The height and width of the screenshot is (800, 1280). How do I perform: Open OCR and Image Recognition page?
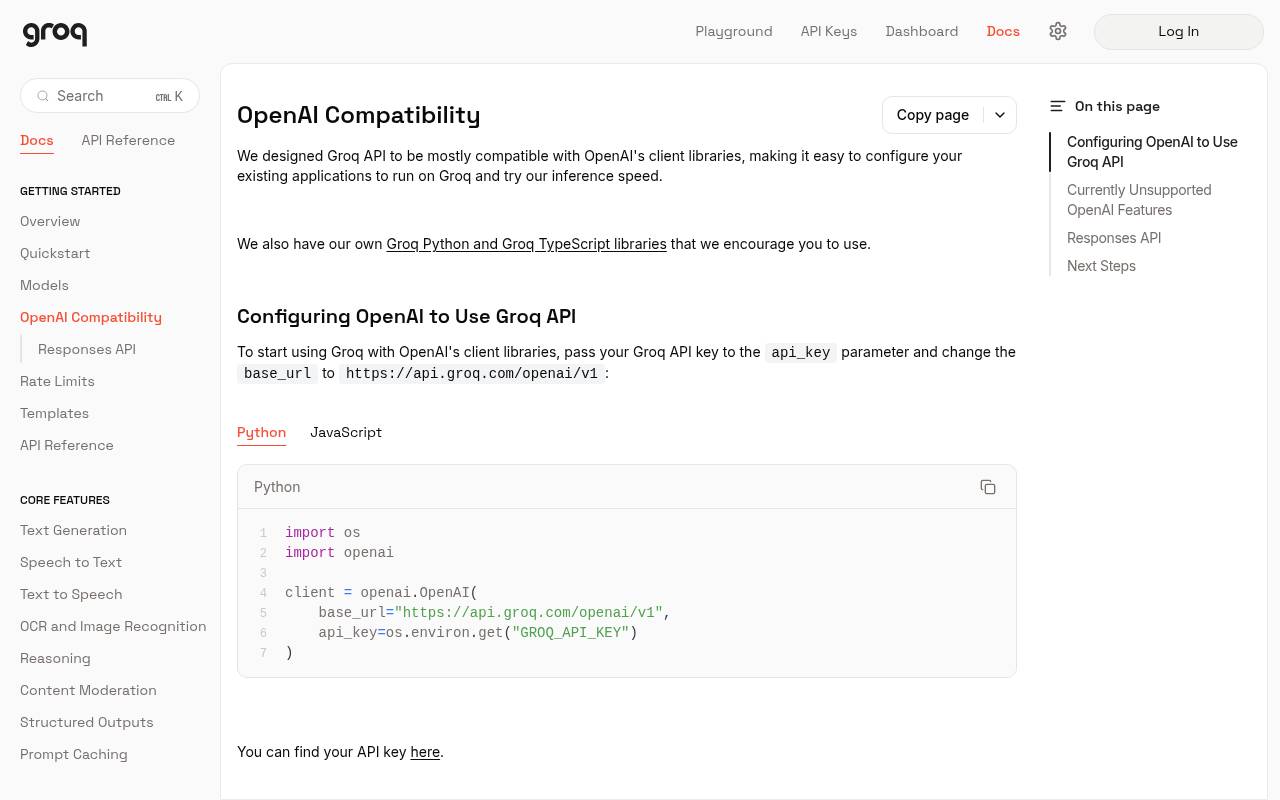[x=113, y=626]
